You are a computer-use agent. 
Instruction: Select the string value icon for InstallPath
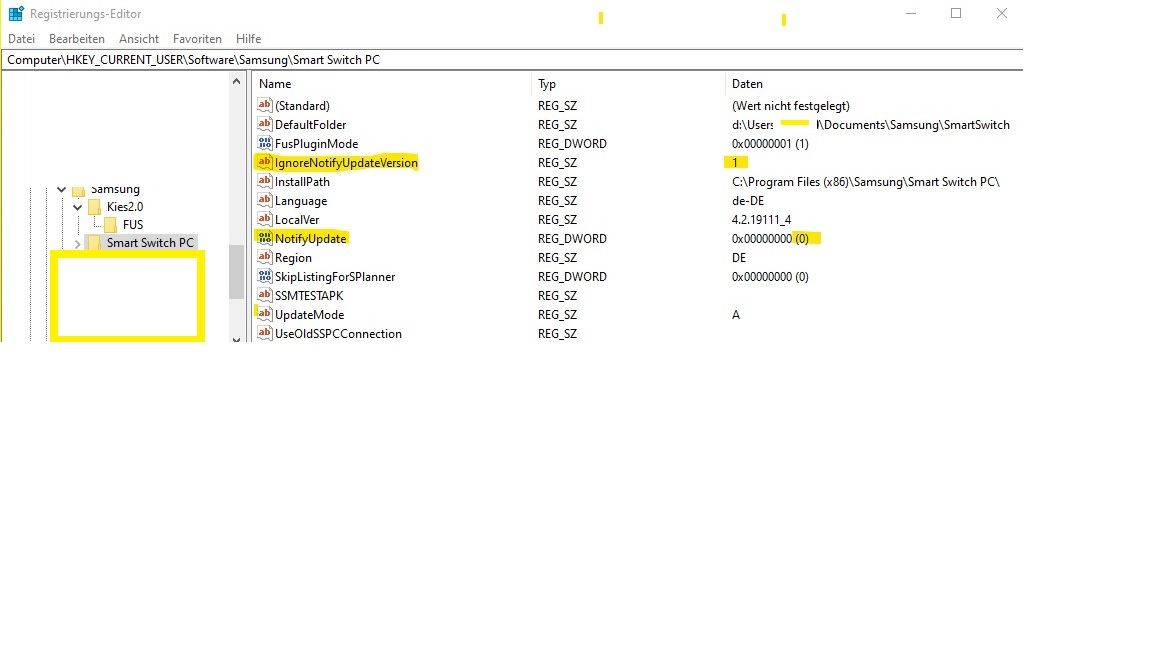(264, 181)
